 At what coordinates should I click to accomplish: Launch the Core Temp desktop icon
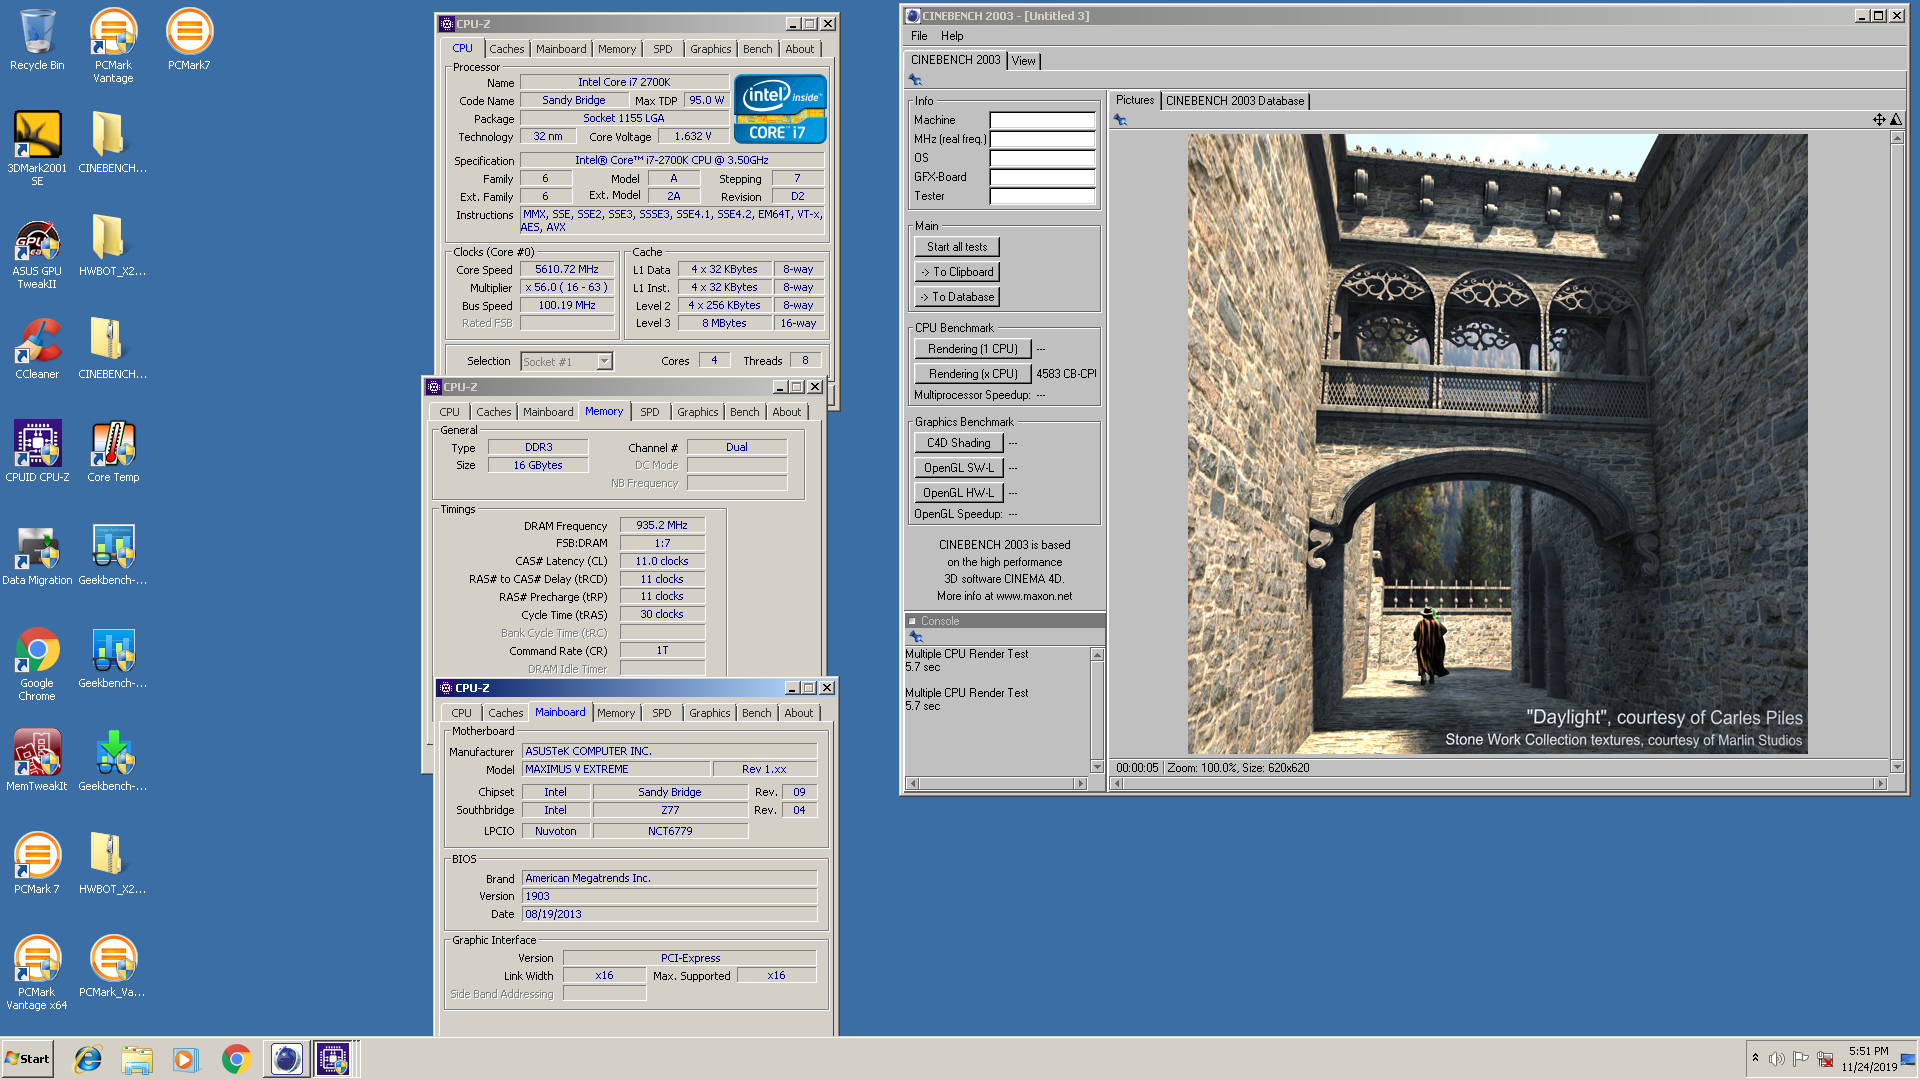[113, 452]
